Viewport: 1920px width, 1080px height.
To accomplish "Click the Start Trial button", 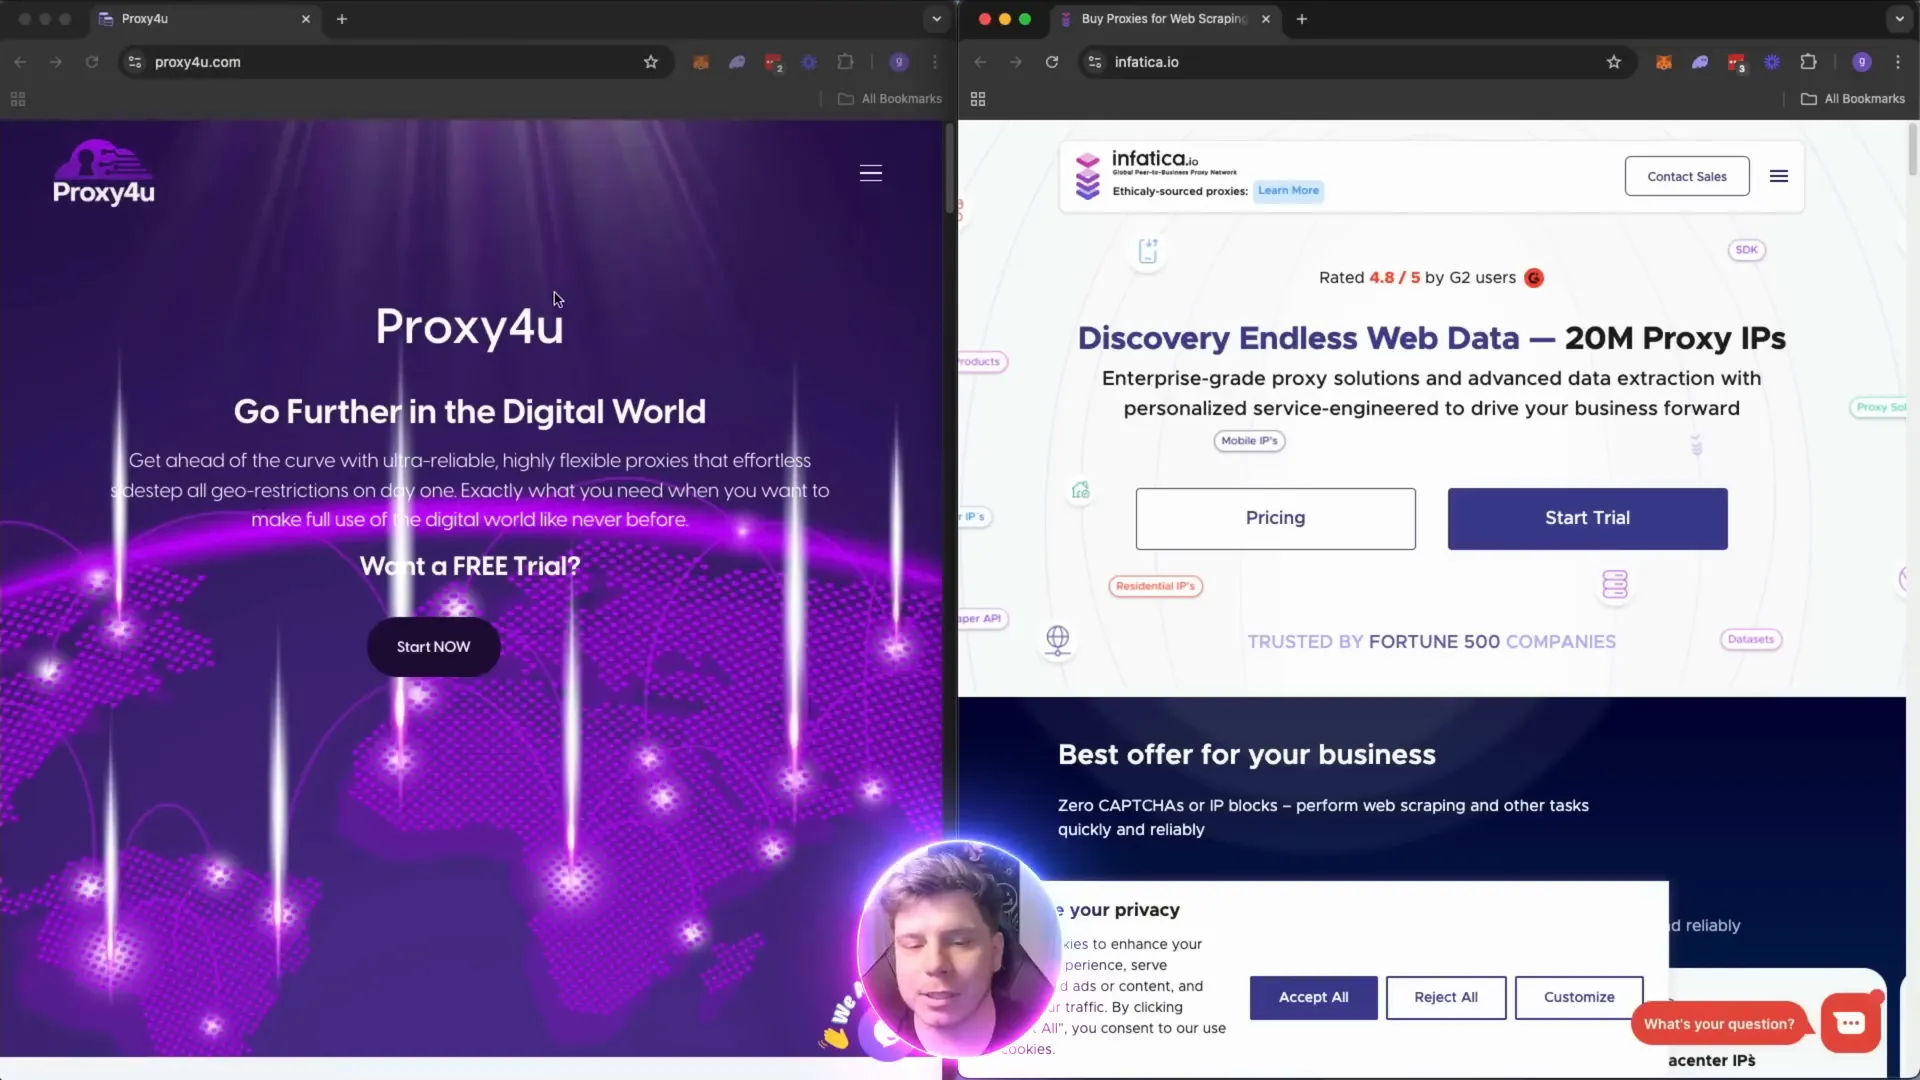I will [1587, 518].
